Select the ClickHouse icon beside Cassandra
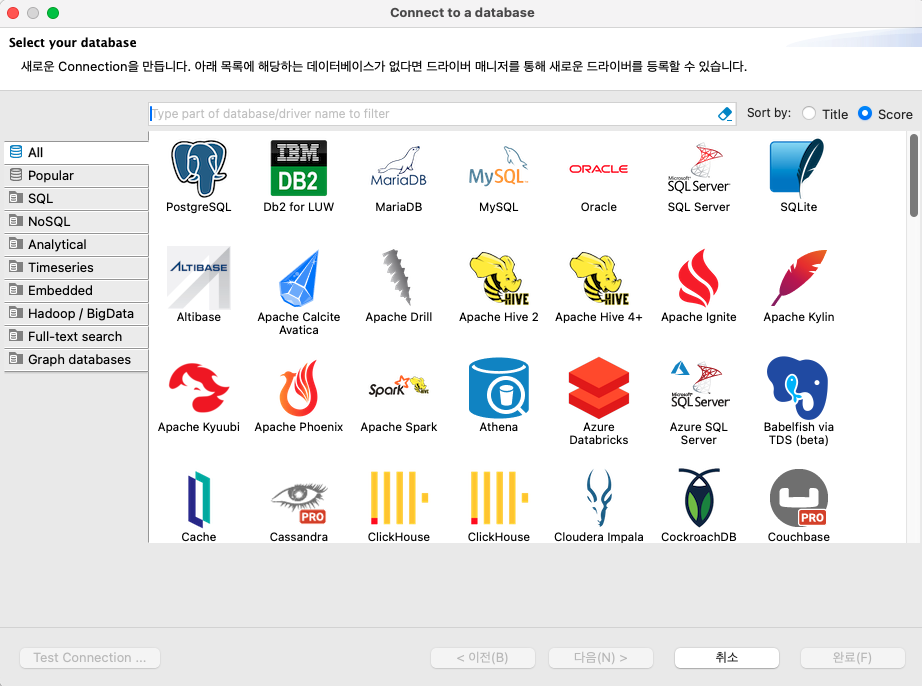Viewport: 922px width, 686px height. 399,497
